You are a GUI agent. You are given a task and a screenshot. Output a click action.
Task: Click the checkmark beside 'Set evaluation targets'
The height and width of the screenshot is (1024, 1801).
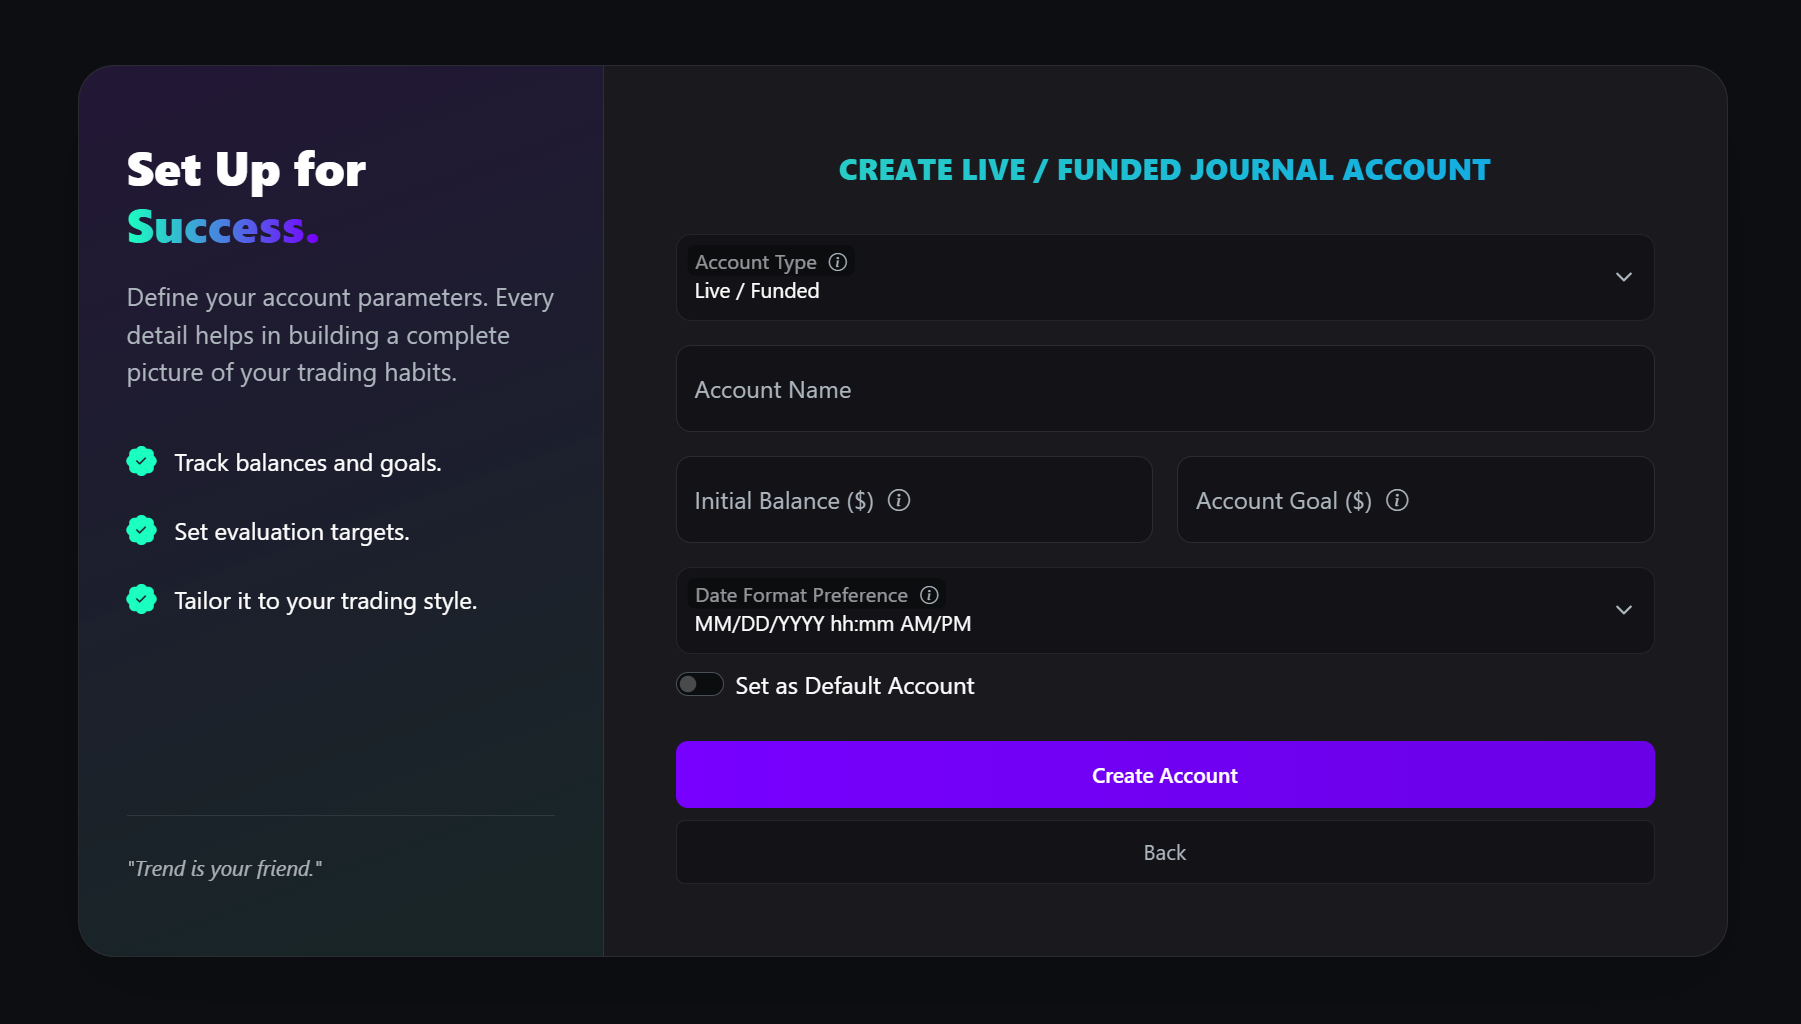[141, 530]
